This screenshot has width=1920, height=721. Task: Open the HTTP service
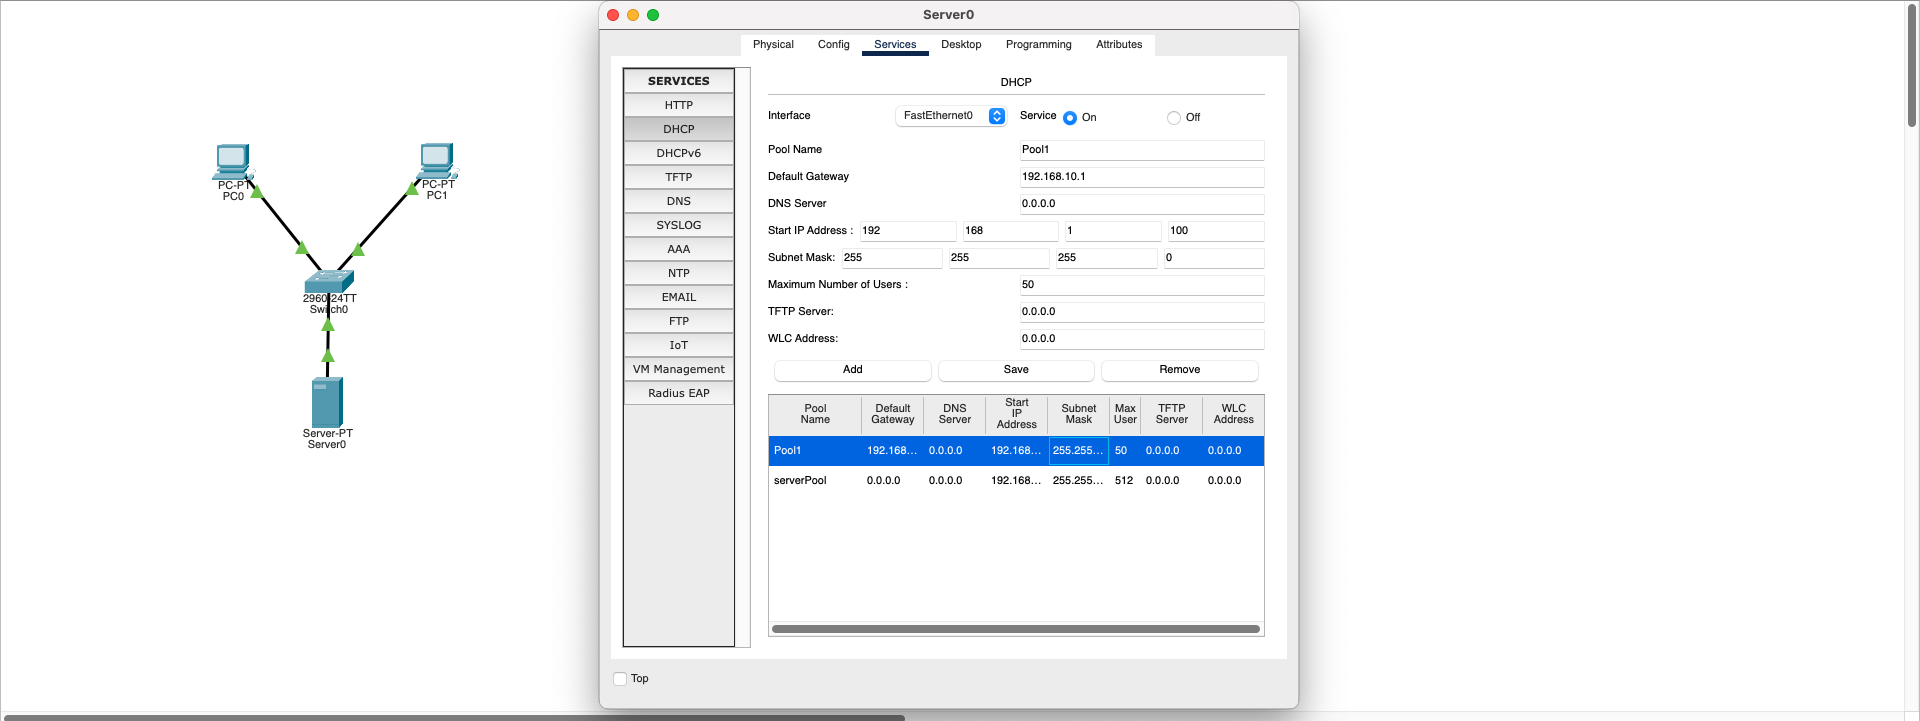coord(679,105)
